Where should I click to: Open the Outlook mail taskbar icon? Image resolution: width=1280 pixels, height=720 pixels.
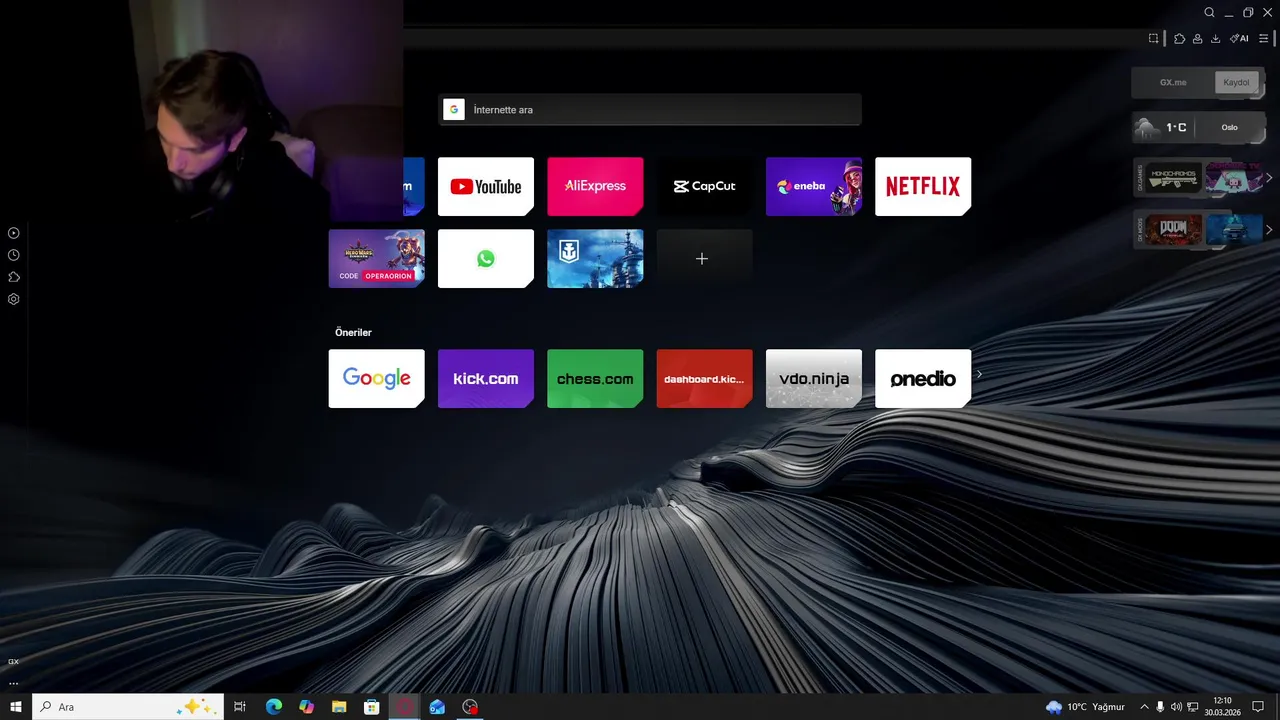pyautogui.click(x=437, y=707)
